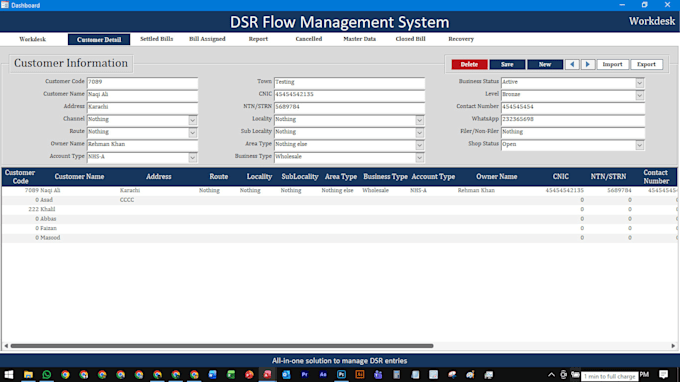Image resolution: width=680 pixels, height=382 pixels.
Task: Open the Windows notification center icon
Action: coord(663,375)
